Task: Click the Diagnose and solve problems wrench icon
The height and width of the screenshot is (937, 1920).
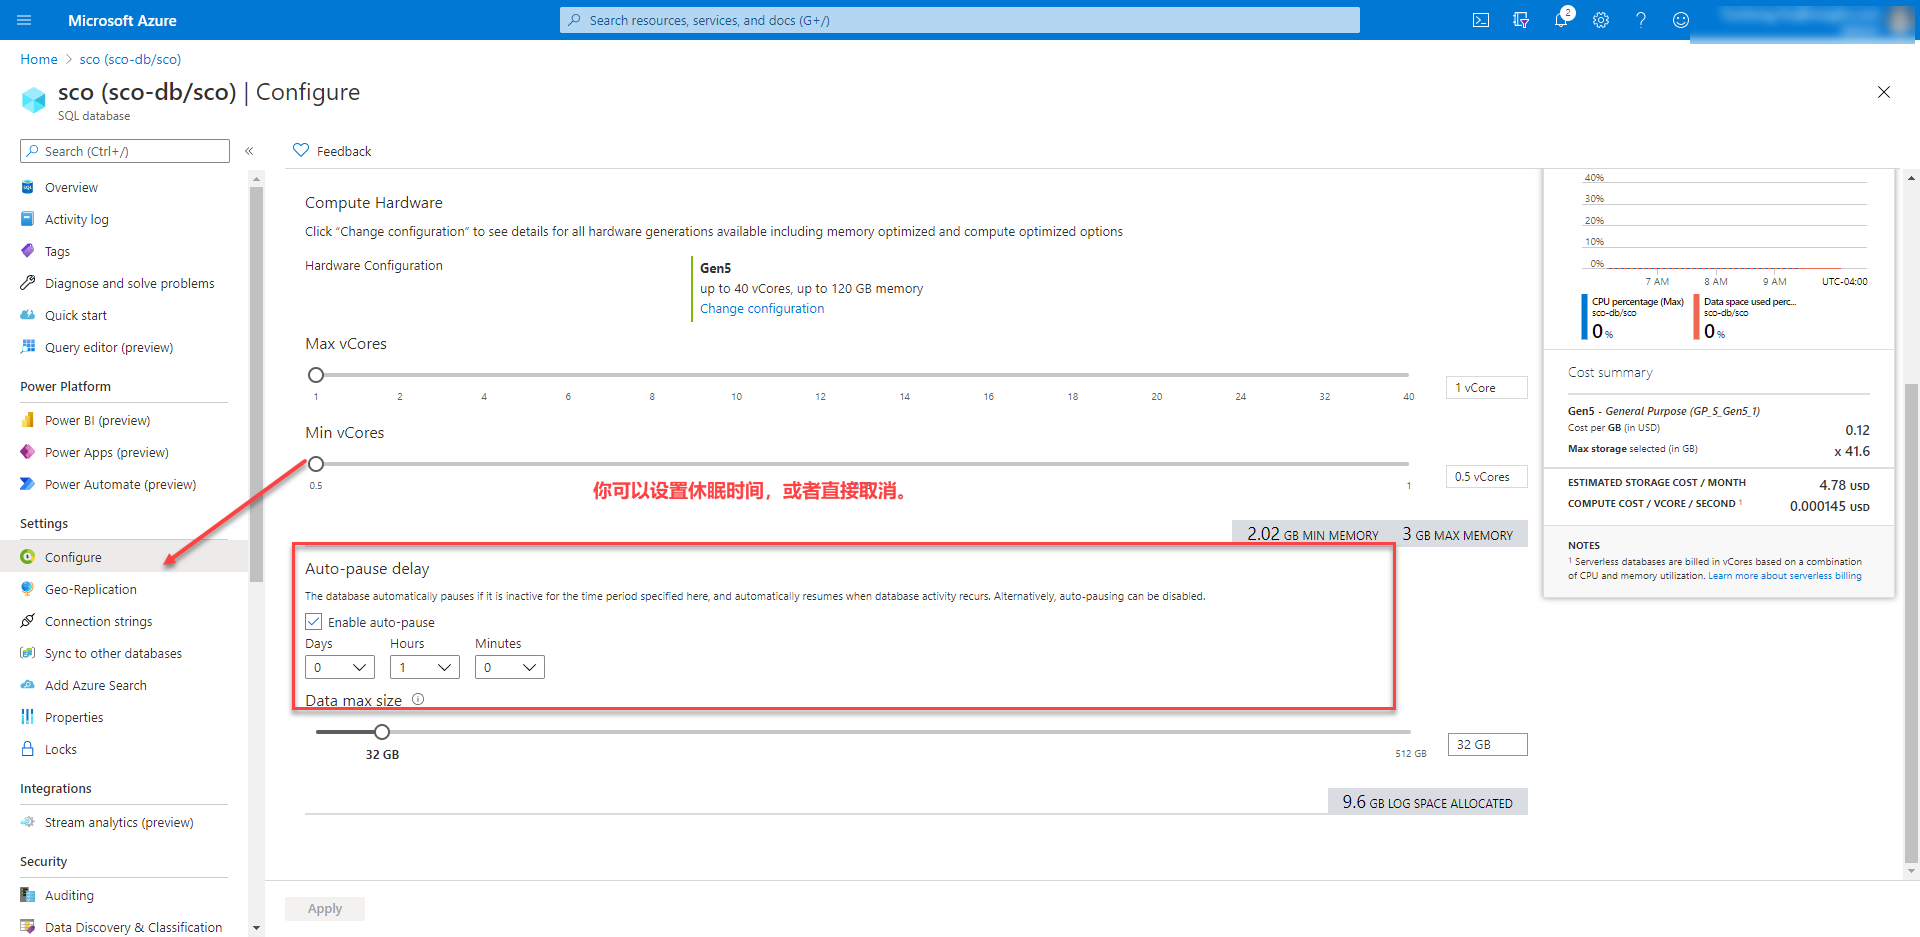Action: tap(28, 283)
